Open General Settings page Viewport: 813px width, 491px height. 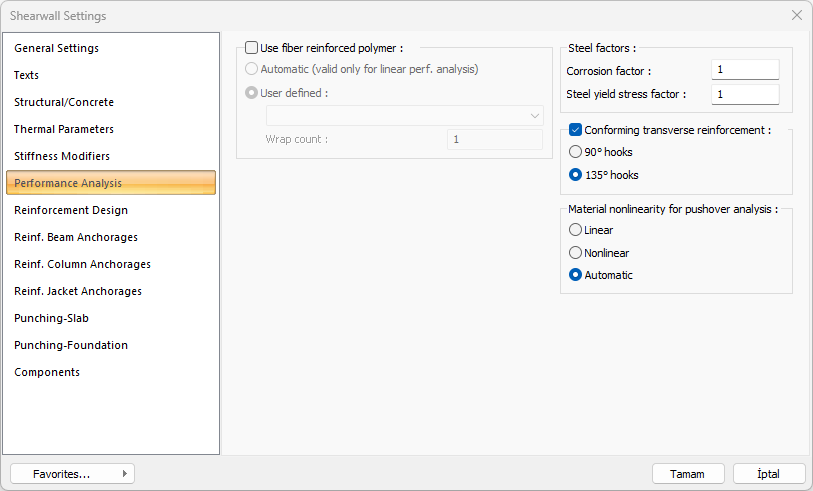point(56,48)
